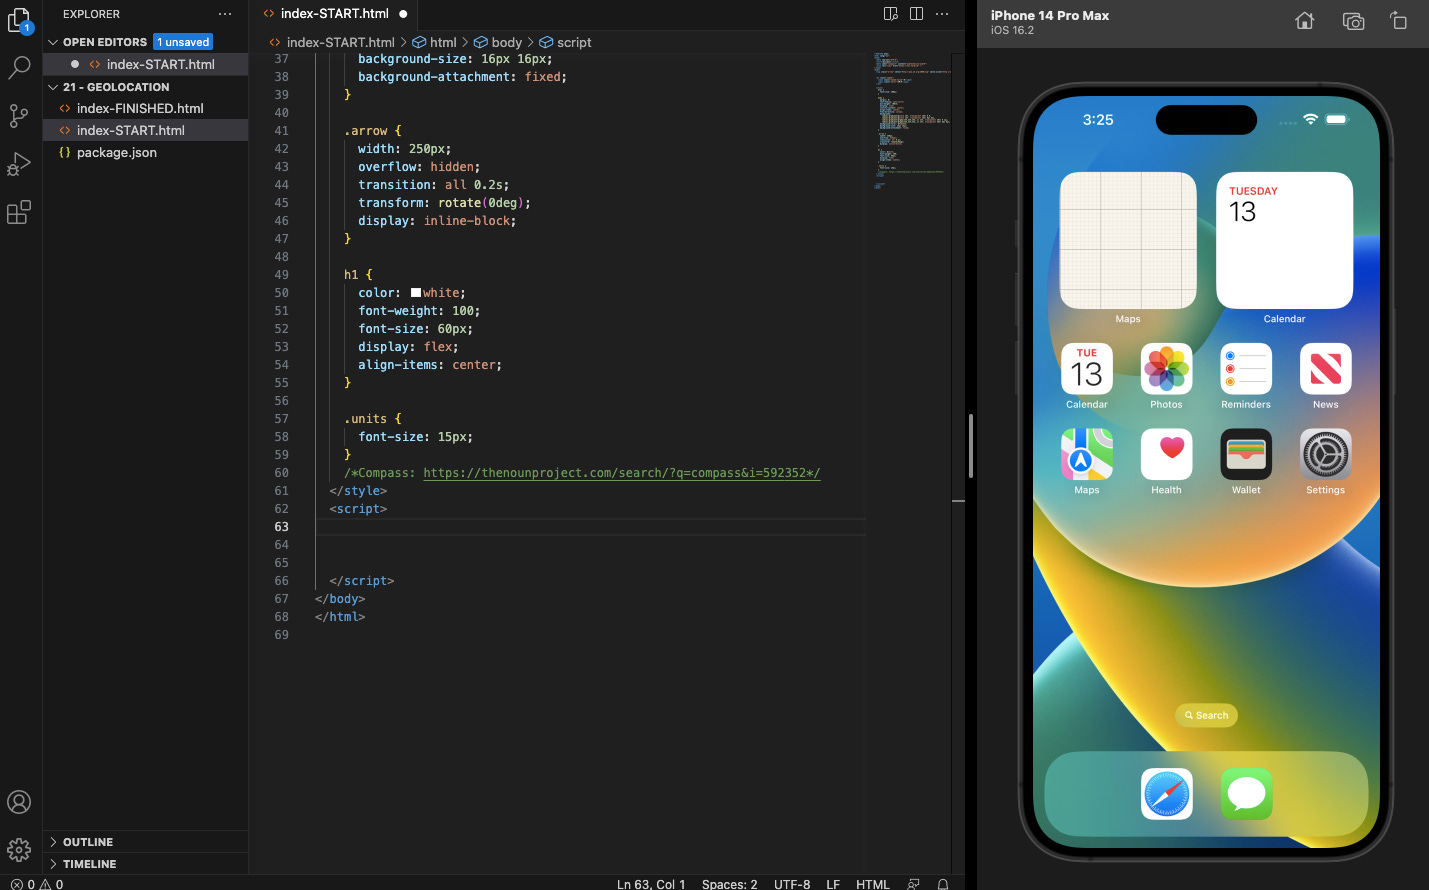Image resolution: width=1429 pixels, height=890 pixels.
Task: Open the Accounts menu icon
Action: click(20, 802)
